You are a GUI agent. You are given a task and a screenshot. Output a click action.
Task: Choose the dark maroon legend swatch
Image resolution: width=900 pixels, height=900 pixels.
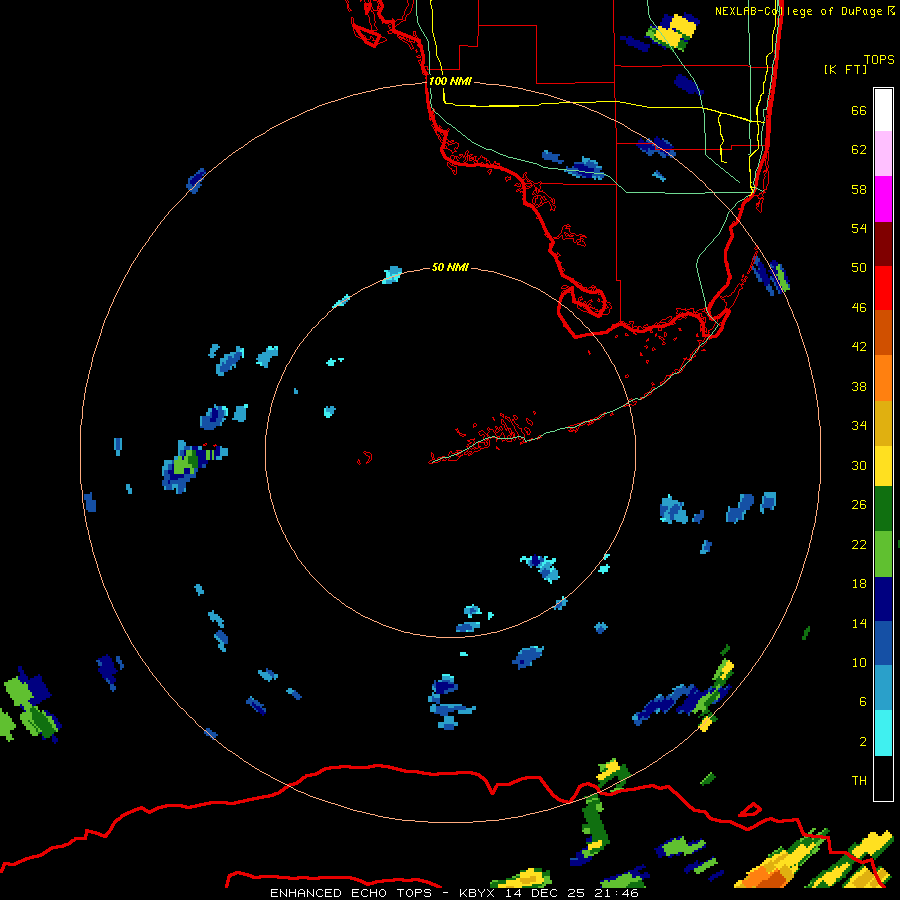(883, 243)
